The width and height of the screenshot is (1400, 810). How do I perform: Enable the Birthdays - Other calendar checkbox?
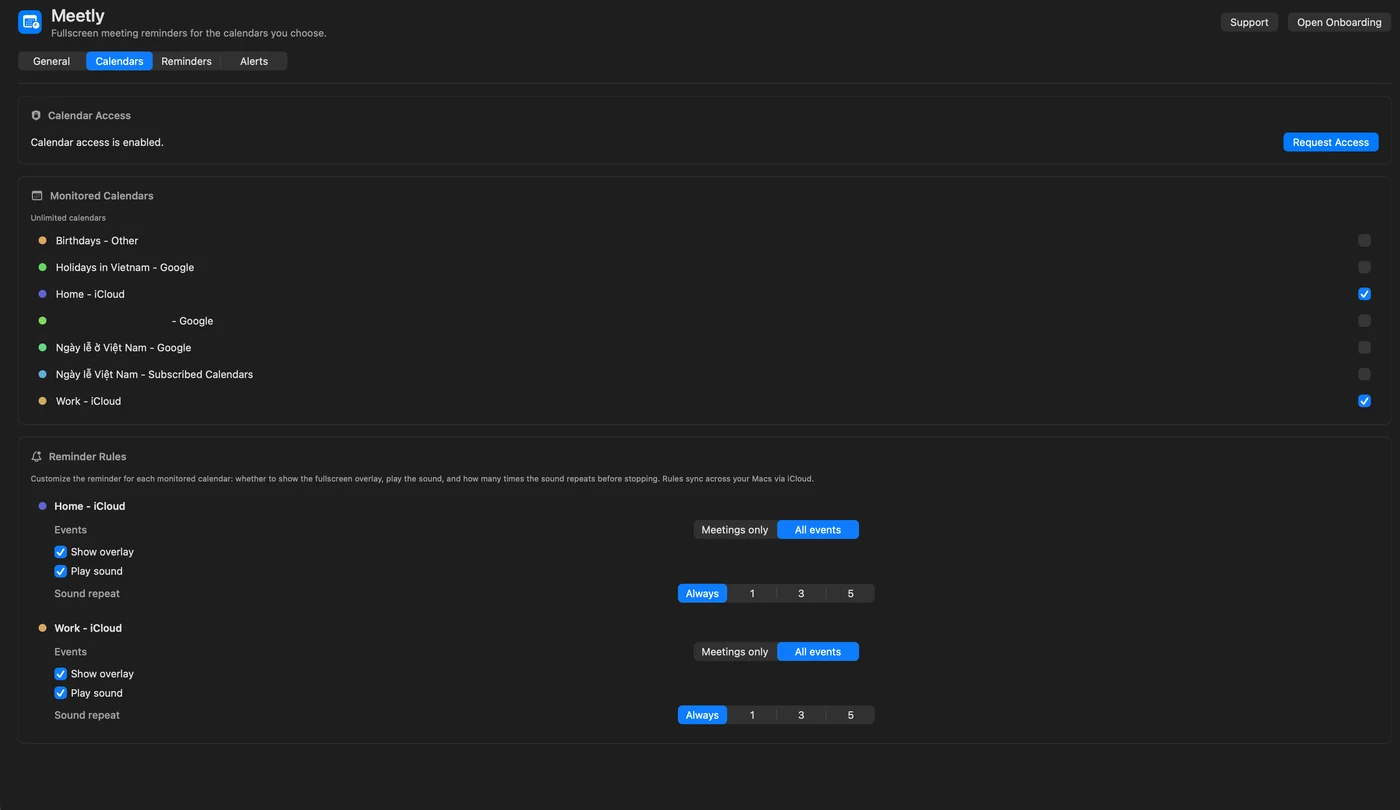coord(1364,241)
